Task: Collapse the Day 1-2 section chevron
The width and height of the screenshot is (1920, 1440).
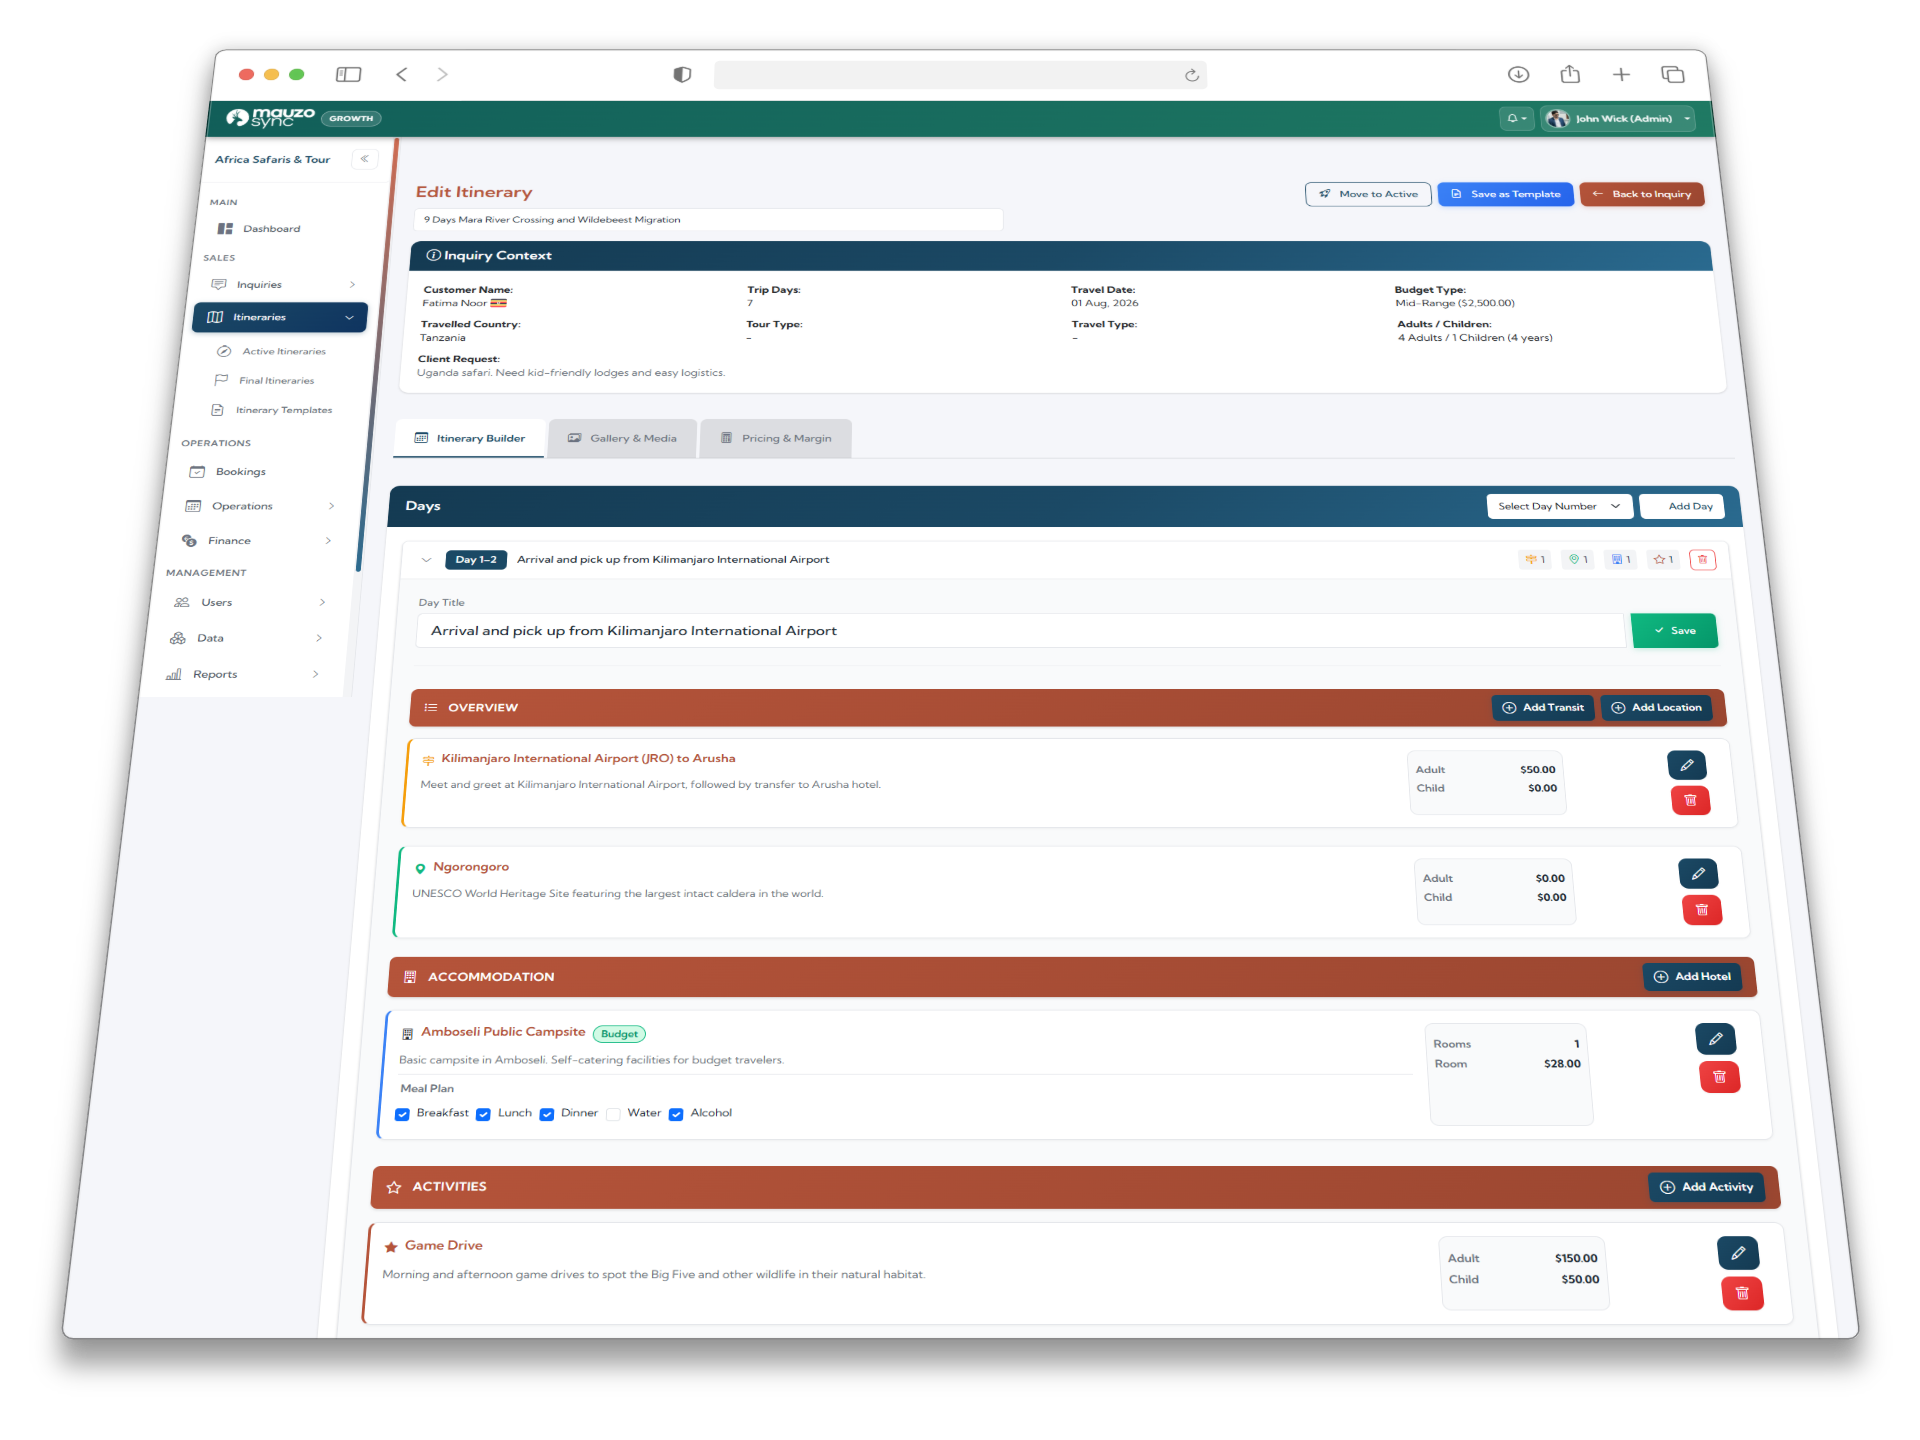Action: tap(426, 559)
